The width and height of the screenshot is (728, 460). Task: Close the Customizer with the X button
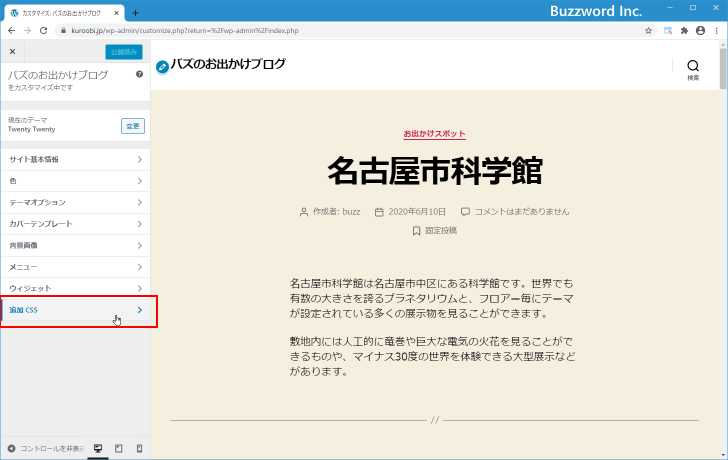[x=13, y=52]
